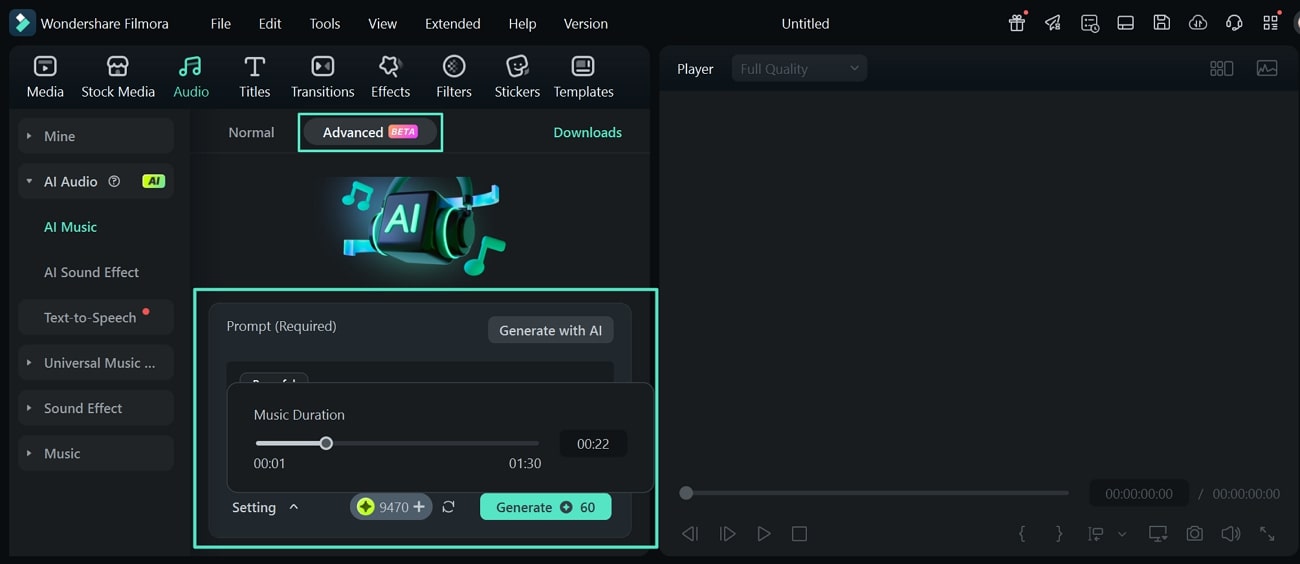Select AI Music in sidebar

click(70, 227)
